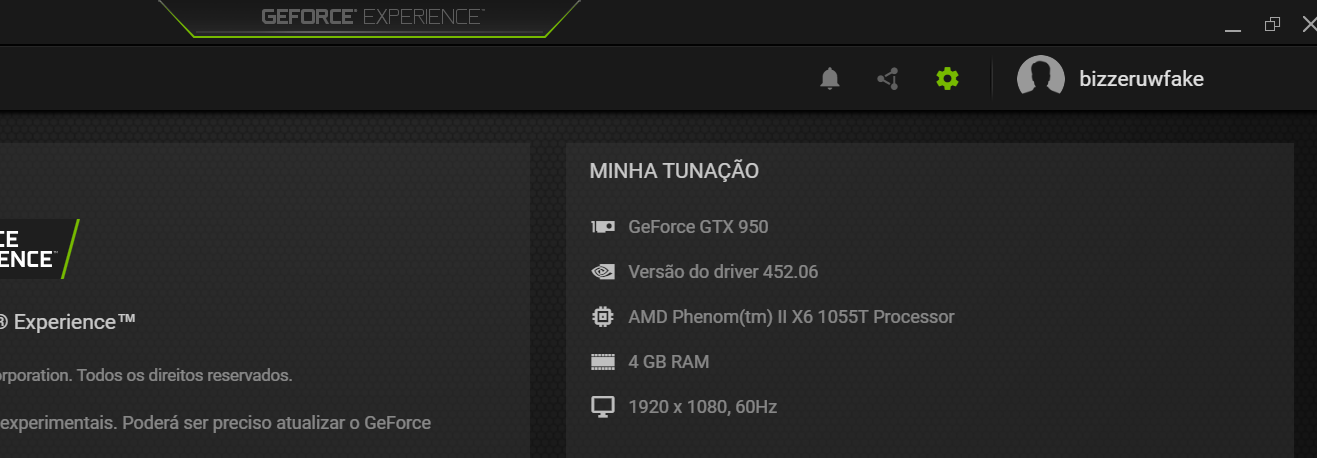Screen dimensions: 1317x458
Task: Click the share icon in the header
Action: point(888,78)
